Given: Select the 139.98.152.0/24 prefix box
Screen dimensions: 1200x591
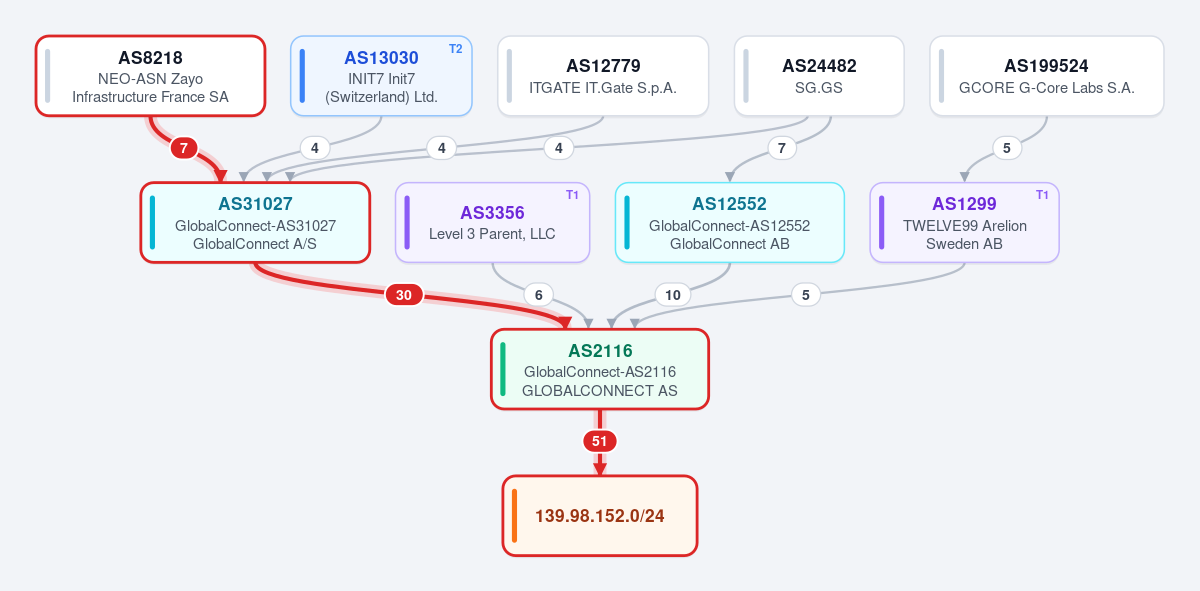Looking at the screenshot, I should (600, 516).
